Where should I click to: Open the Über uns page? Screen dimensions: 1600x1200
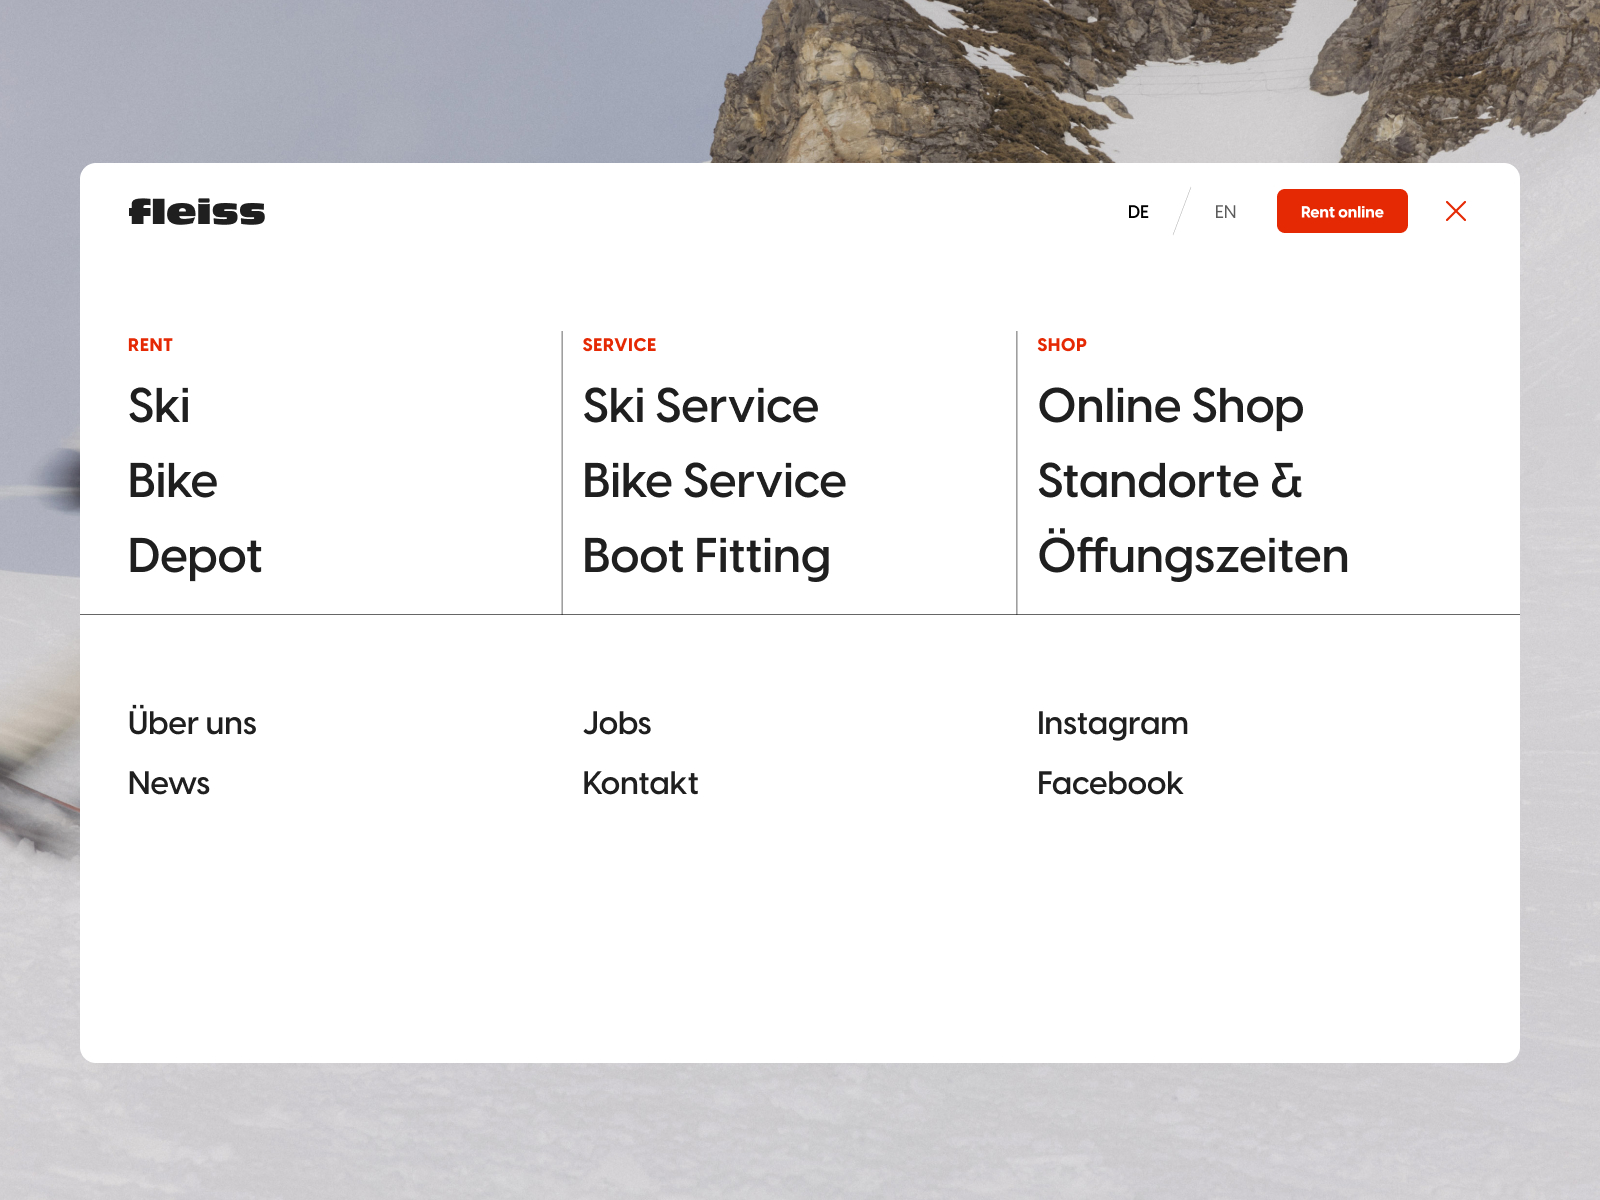click(x=192, y=723)
